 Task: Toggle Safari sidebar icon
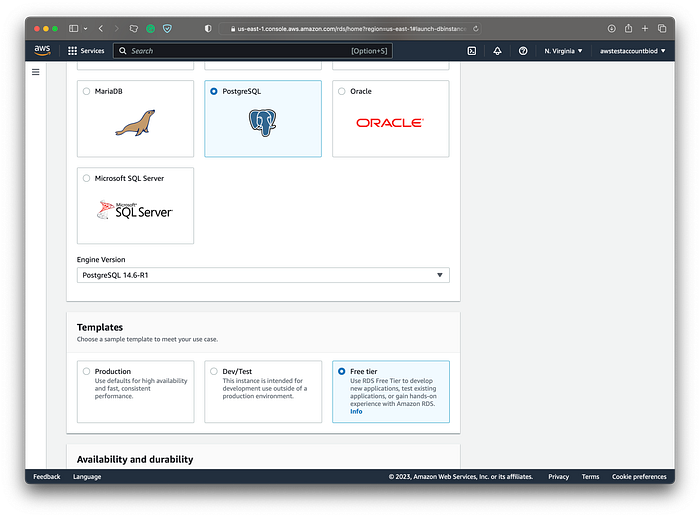[x=73, y=29]
